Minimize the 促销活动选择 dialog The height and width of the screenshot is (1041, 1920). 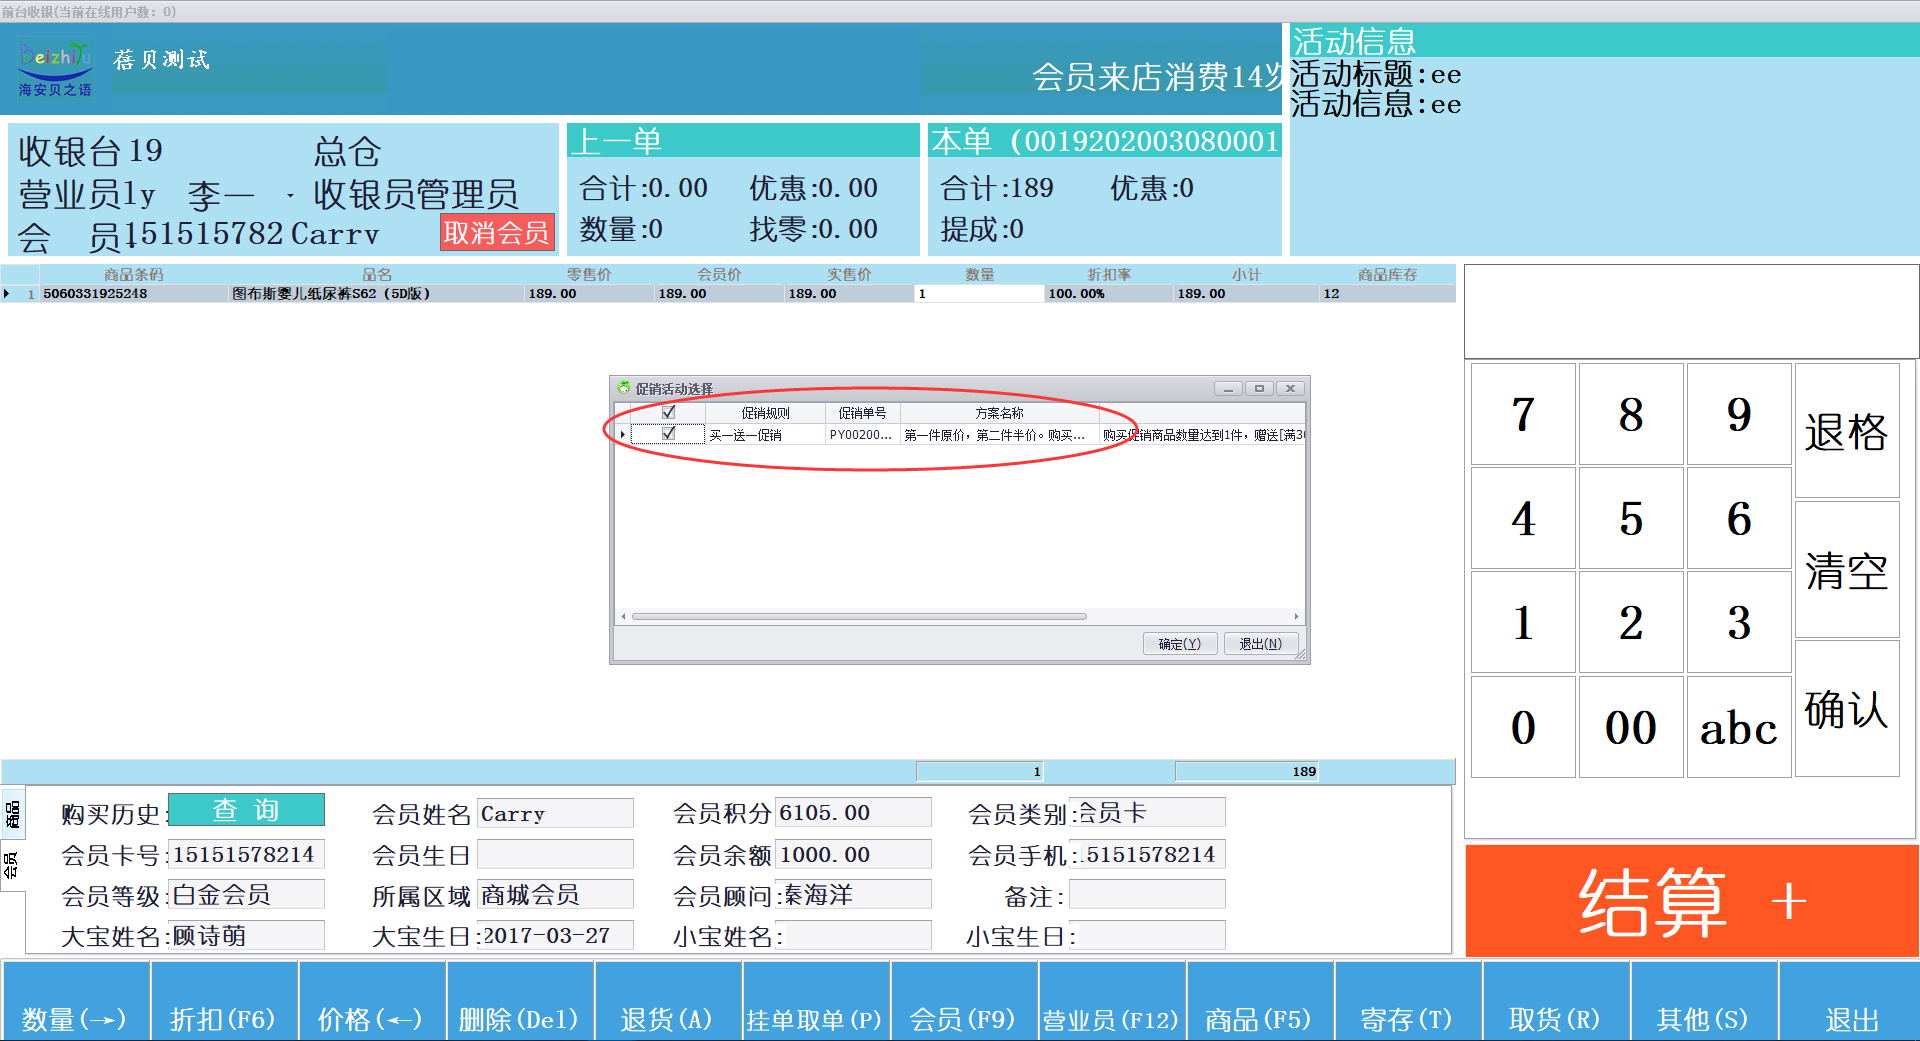point(1228,388)
